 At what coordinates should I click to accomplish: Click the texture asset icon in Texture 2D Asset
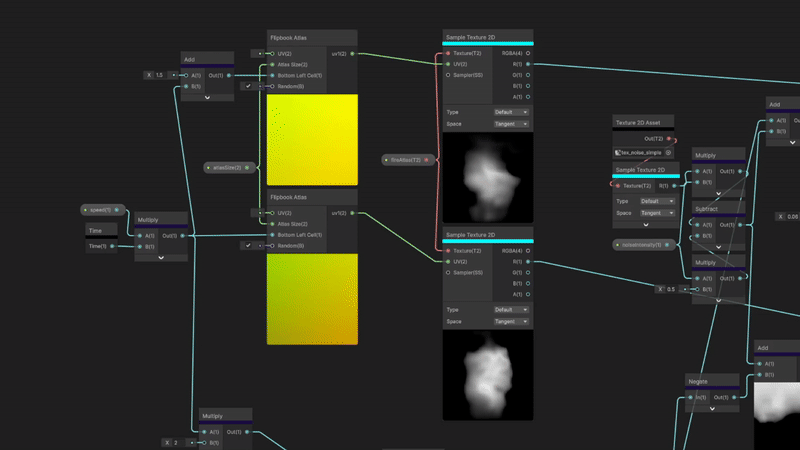(x=618, y=153)
